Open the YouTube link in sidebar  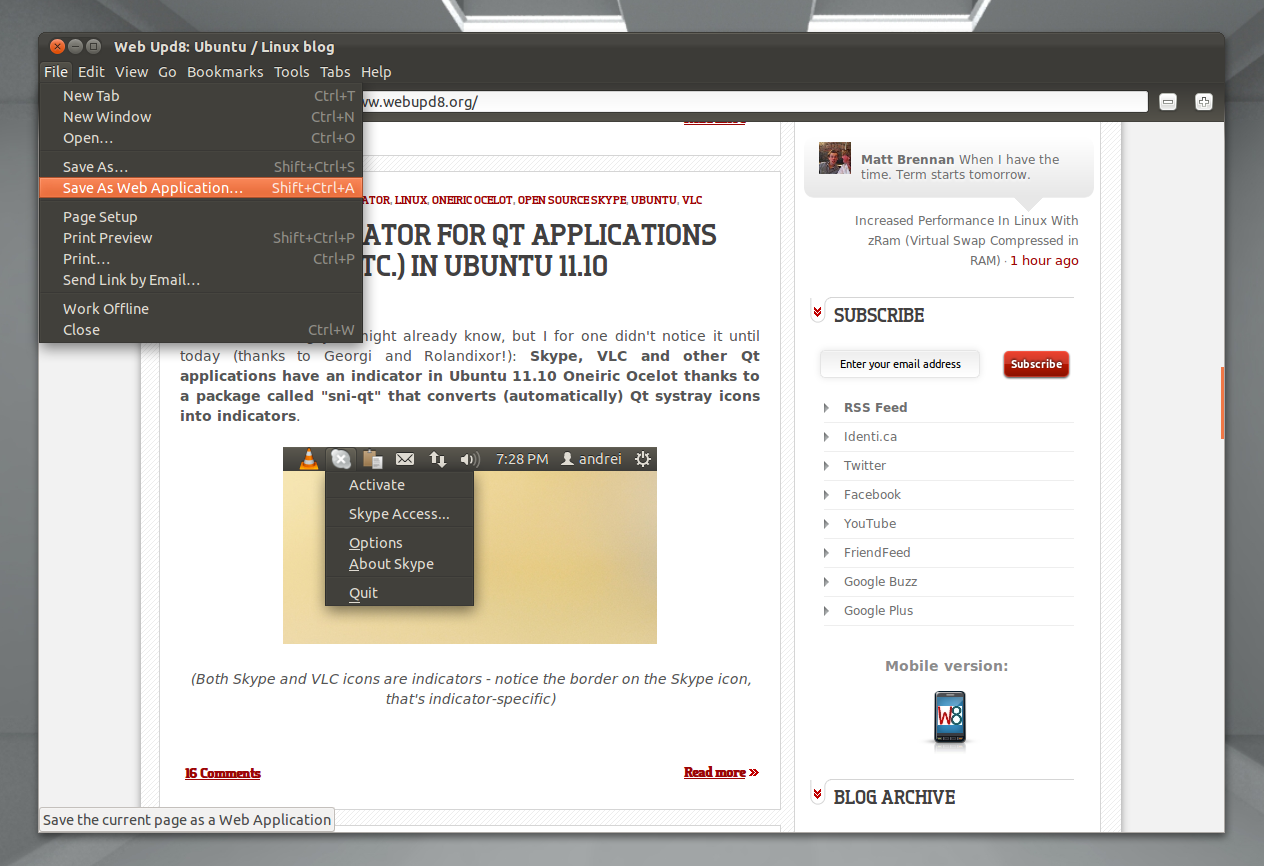[x=870, y=523]
